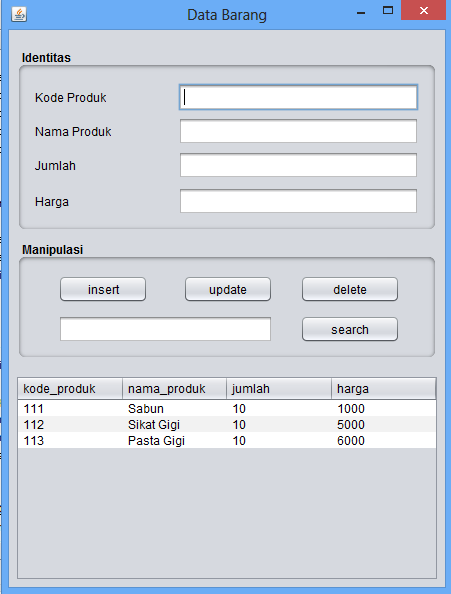Select the cell with code 111

[x=70, y=408]
